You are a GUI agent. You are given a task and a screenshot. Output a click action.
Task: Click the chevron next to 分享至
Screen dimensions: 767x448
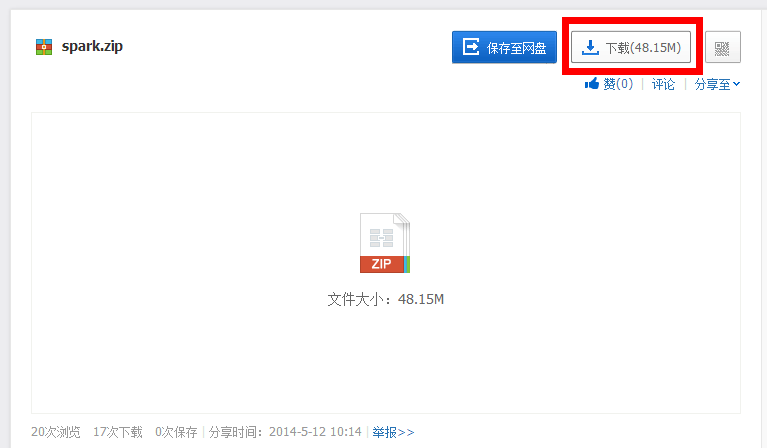[736, 84]
